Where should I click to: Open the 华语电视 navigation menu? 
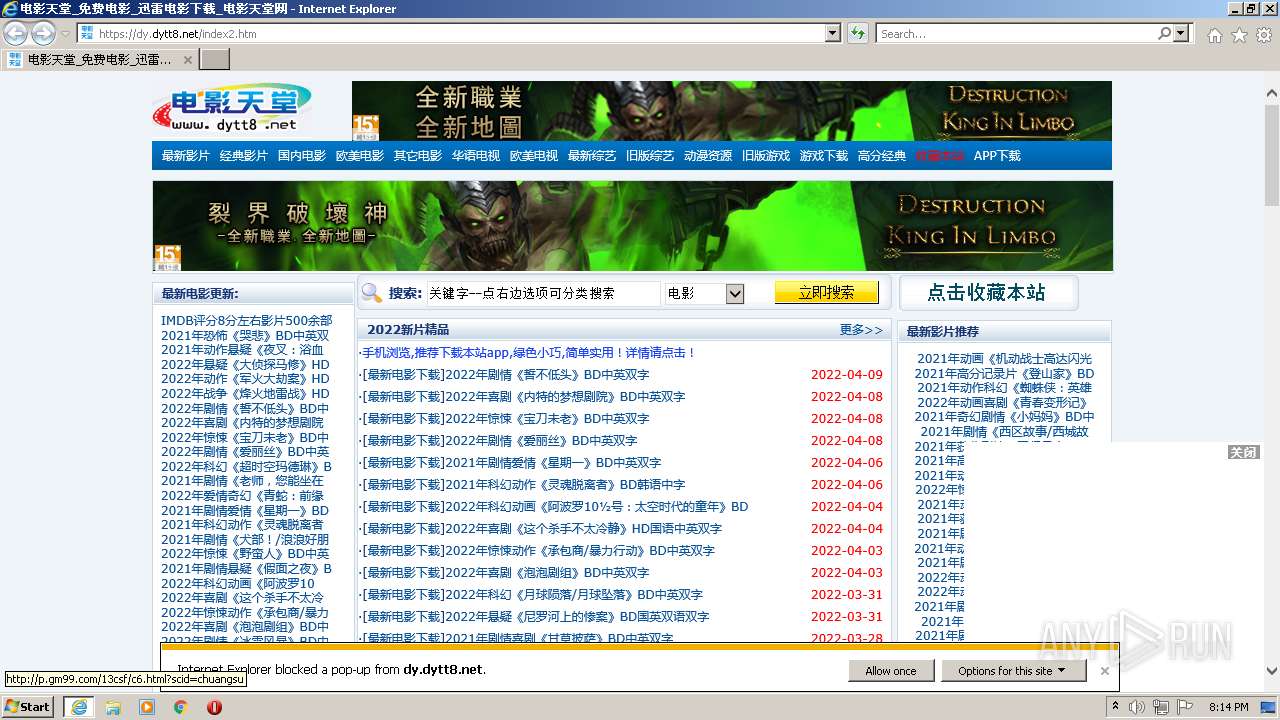476,156
